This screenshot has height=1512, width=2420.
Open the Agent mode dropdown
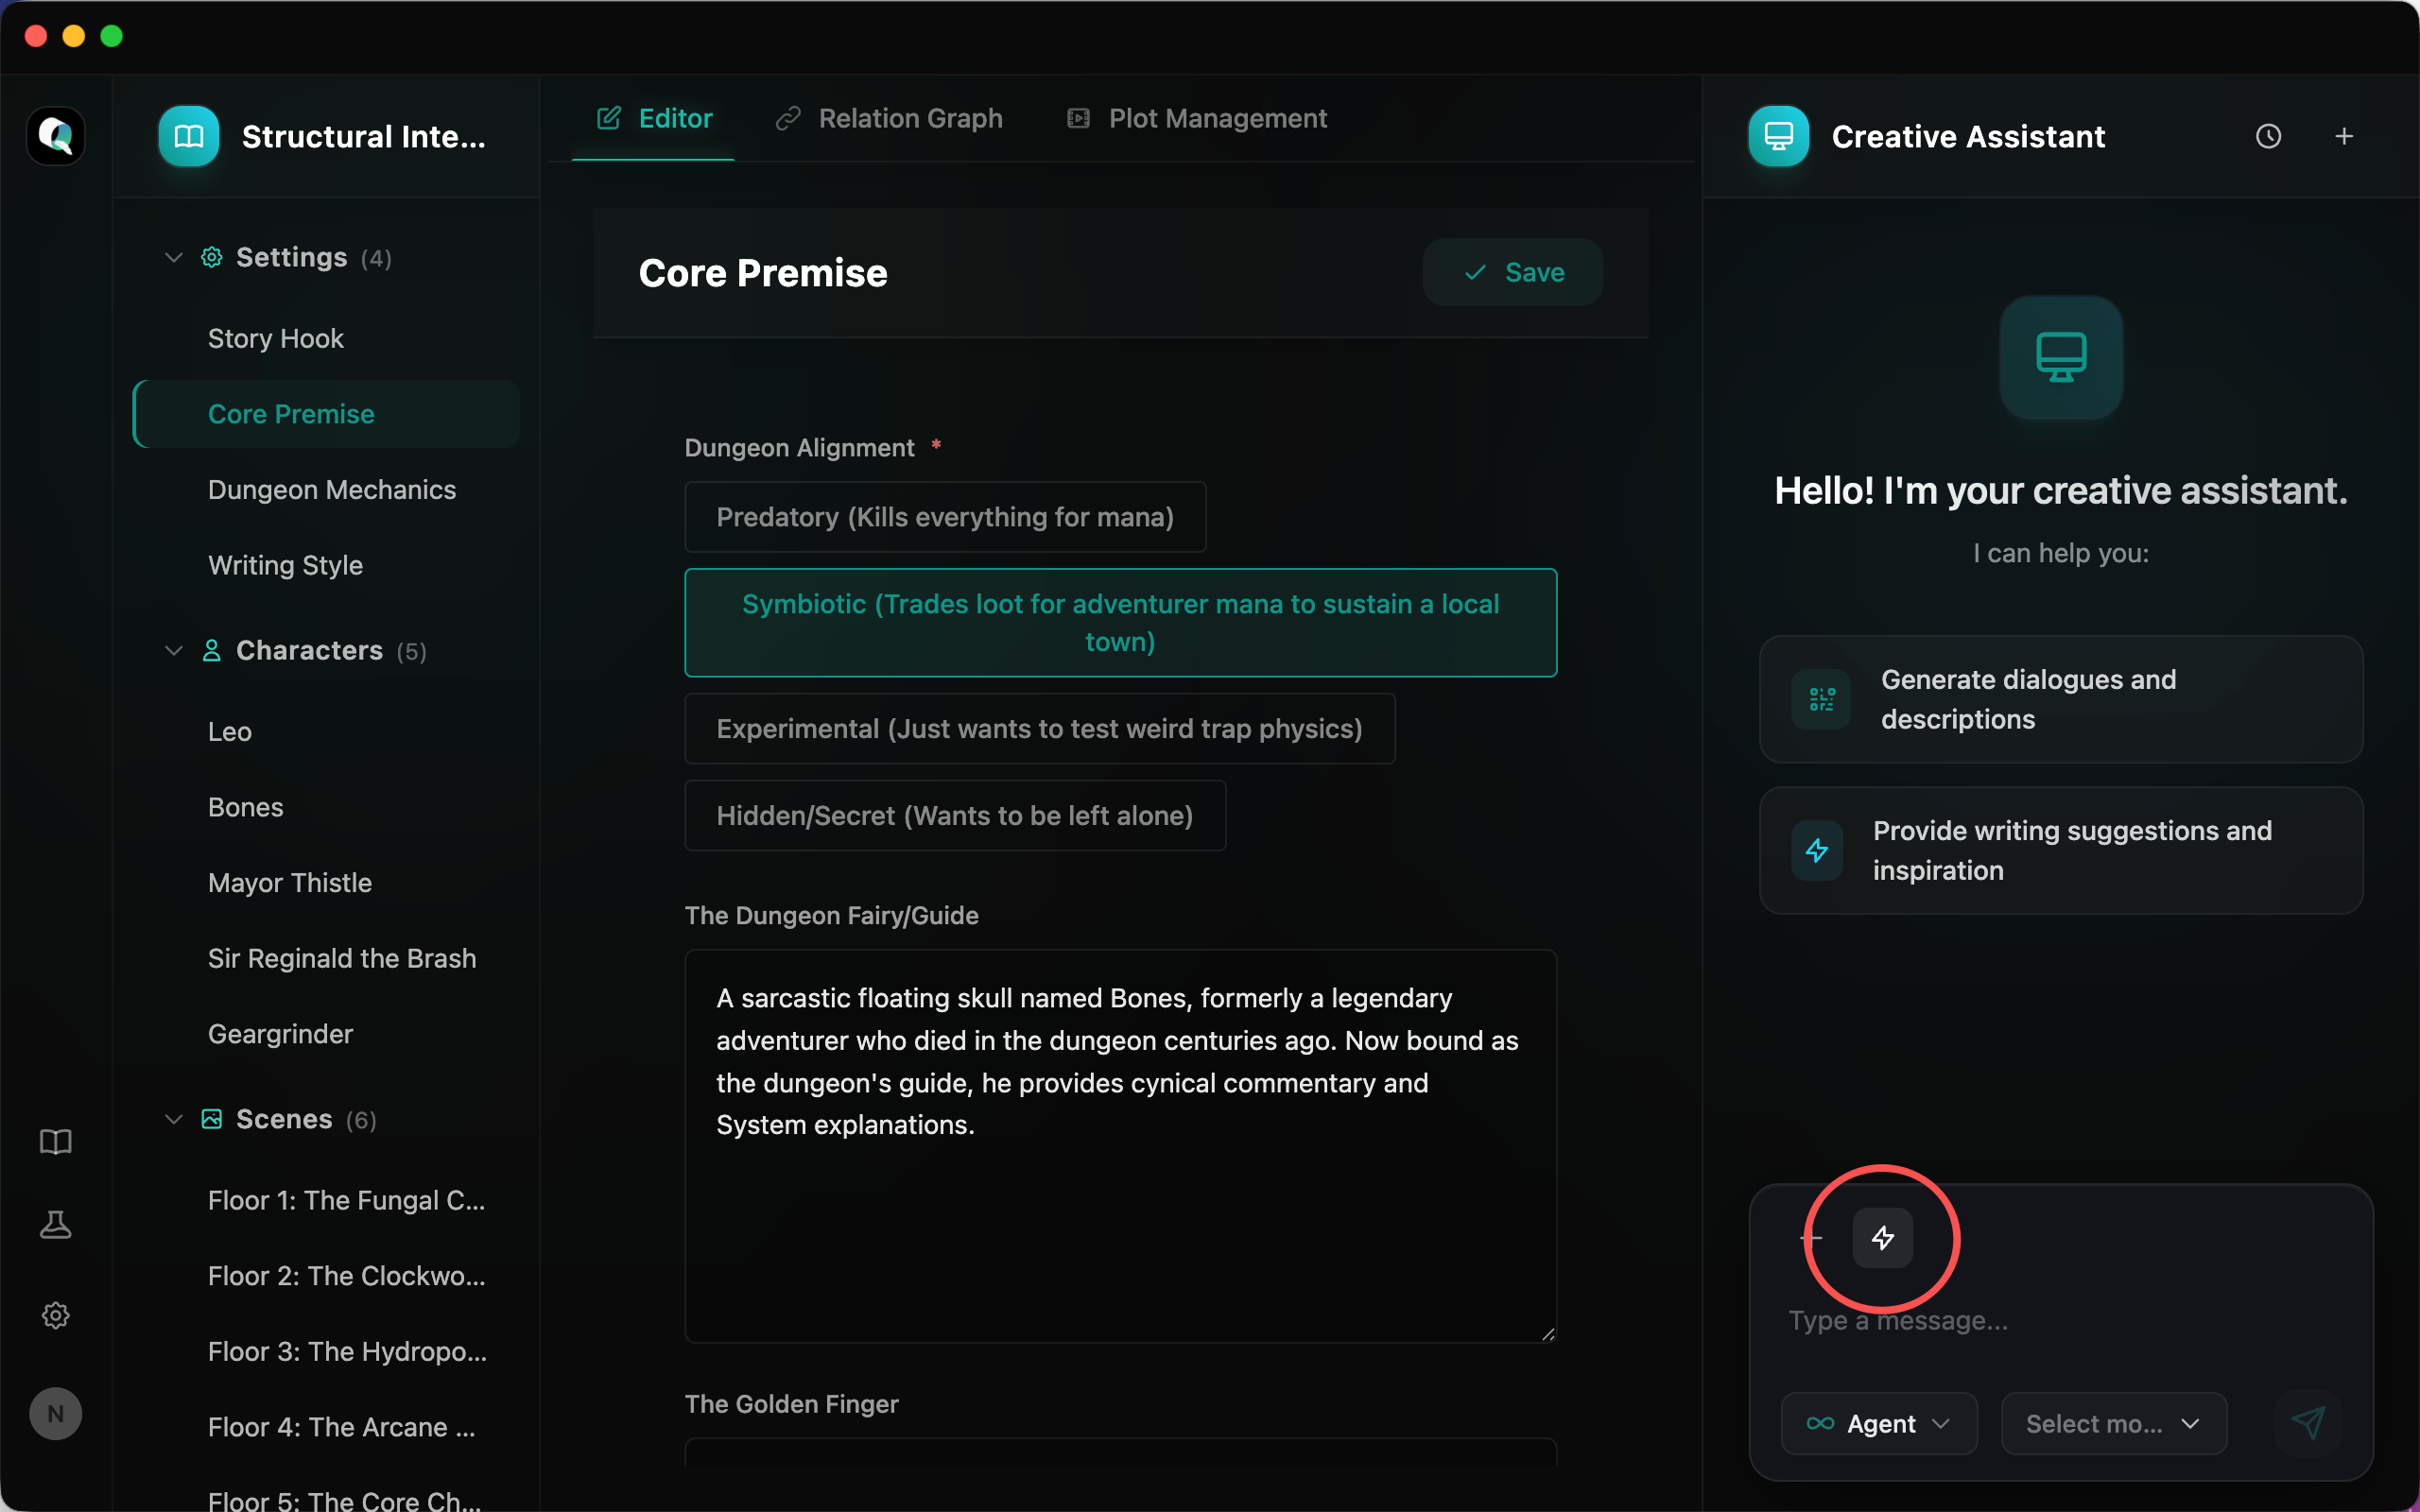point(1878,1423)
